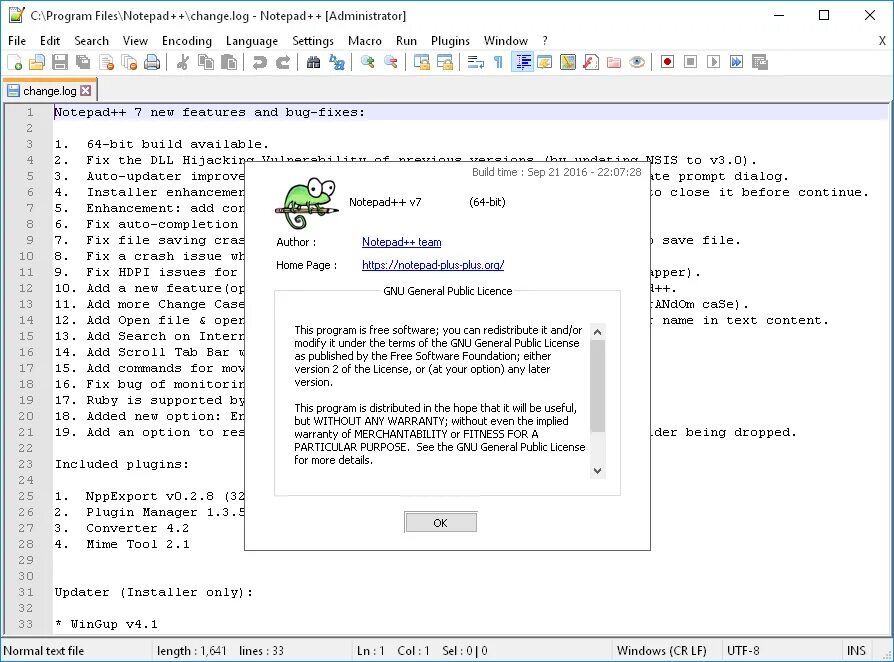Click the Close All documents toolbar icon

point(129,62)
